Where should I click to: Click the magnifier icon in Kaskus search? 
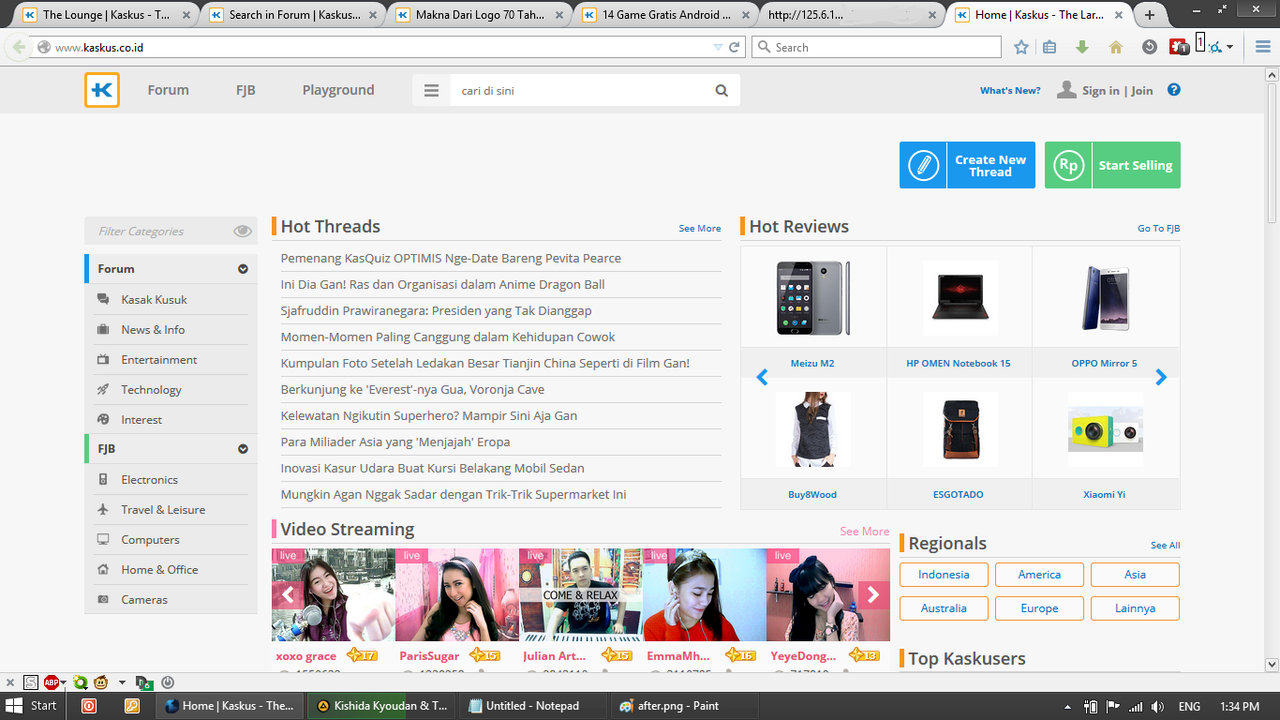722,90
